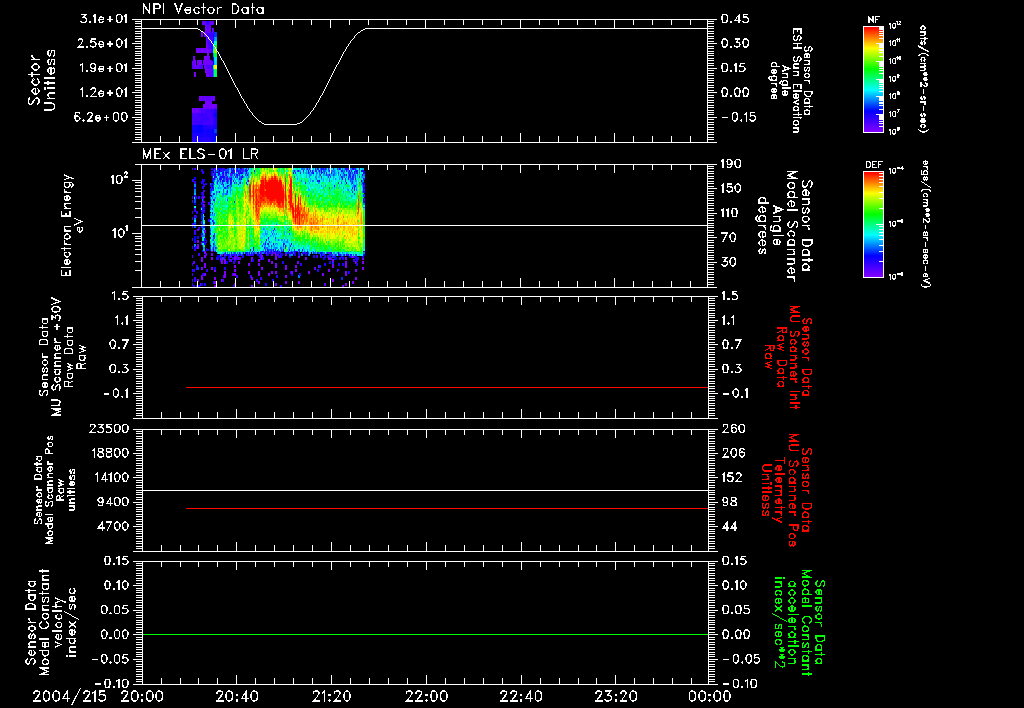Image resolution: width=1024 pixels, height=708 pixels.
Task: Click the red "MU Scanner Inh Raw Data" label
Action: tap(788, 357)
